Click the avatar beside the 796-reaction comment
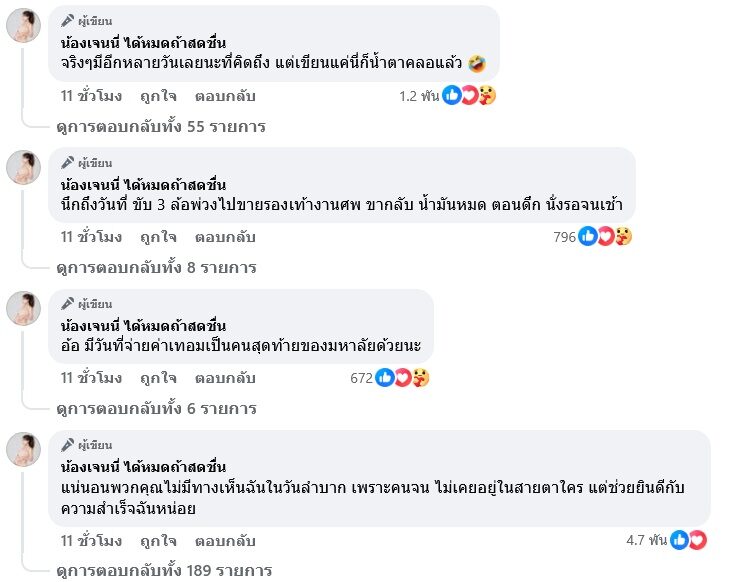This screenshot has width=735, height=582. [x=24, y=167]
